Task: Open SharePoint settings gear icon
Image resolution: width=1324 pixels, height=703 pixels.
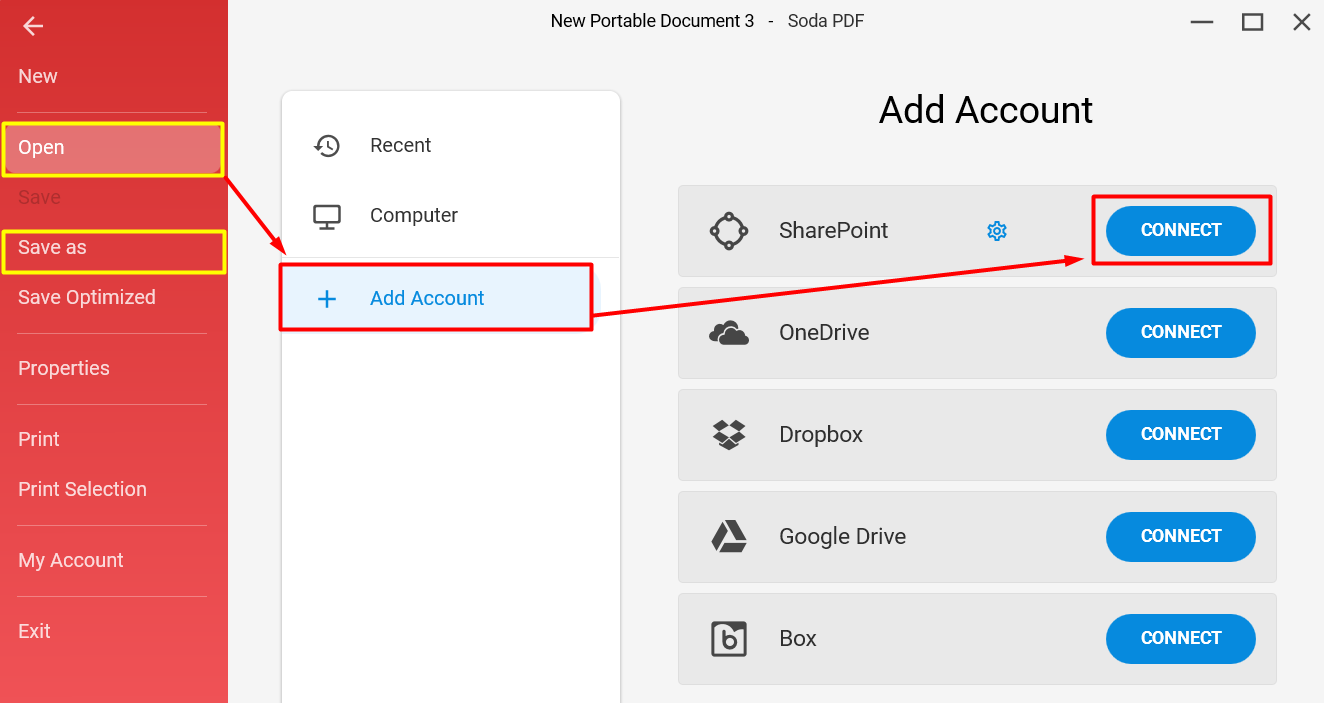Action: point(997,231)
